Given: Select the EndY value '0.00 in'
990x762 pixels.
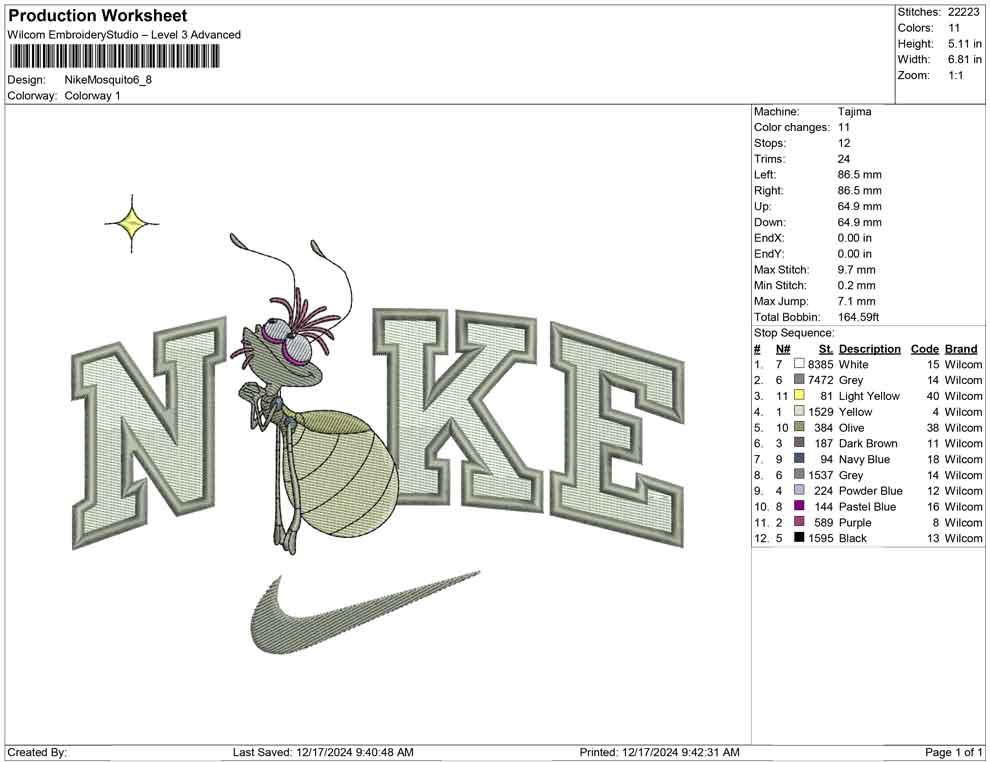Looking at the screenshot, I should (855, 253).
